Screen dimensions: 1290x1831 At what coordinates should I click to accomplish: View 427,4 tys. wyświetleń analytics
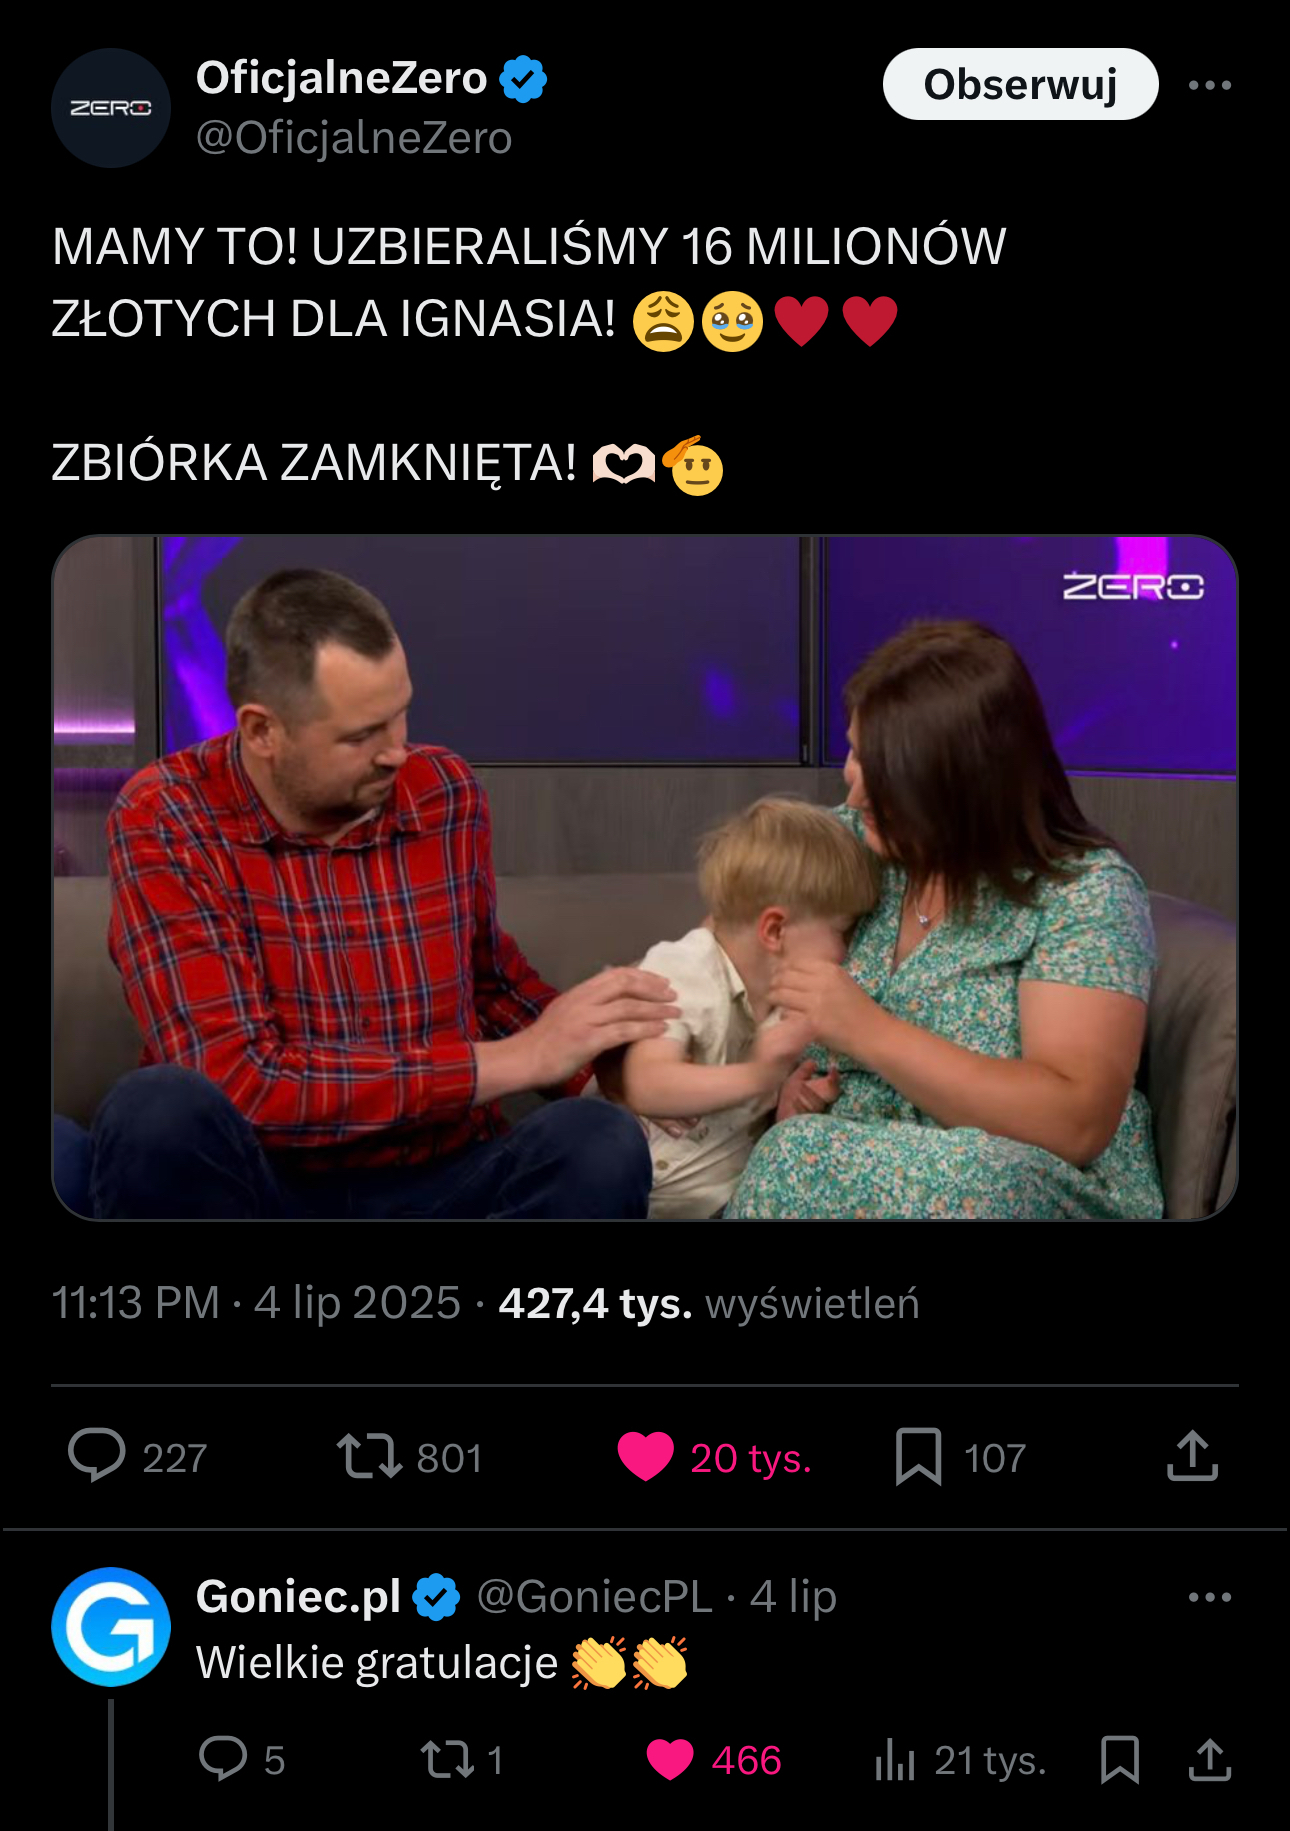click(x=709, y=1303)
